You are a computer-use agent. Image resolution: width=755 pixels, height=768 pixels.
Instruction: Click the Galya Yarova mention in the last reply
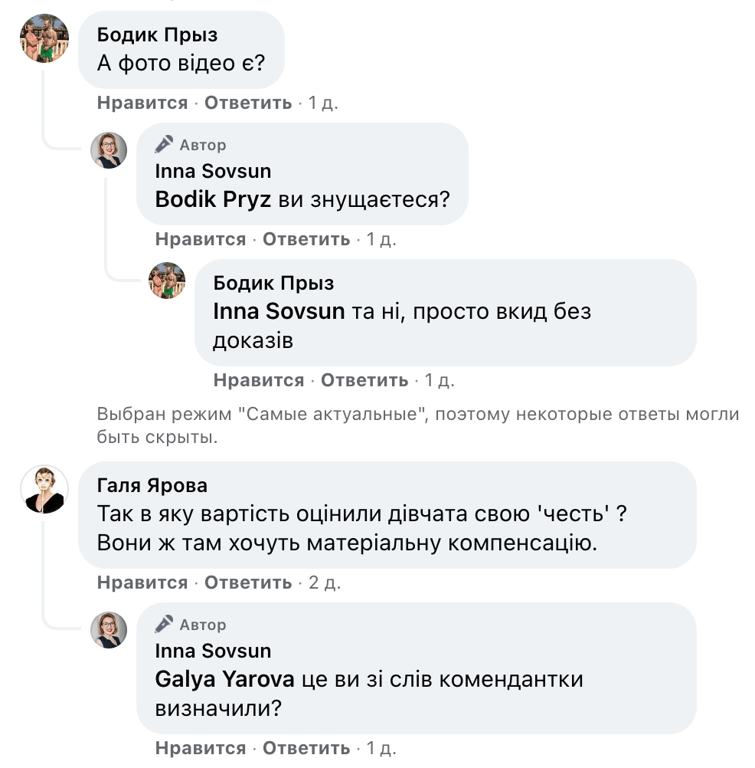(225, 679)
